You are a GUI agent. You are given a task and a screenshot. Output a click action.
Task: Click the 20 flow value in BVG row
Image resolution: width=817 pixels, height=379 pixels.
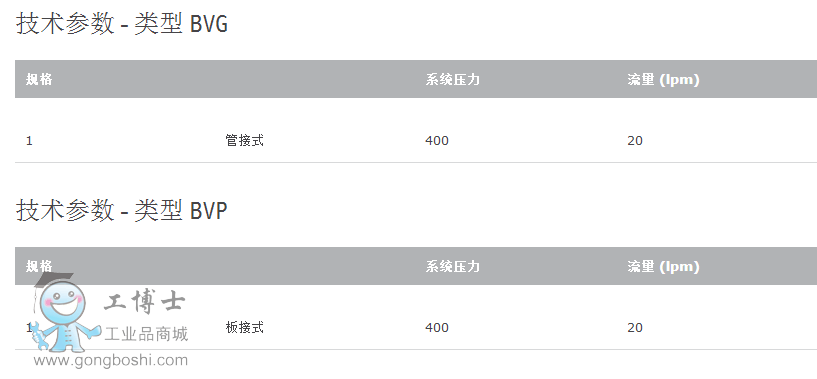[x=635, y=141]
